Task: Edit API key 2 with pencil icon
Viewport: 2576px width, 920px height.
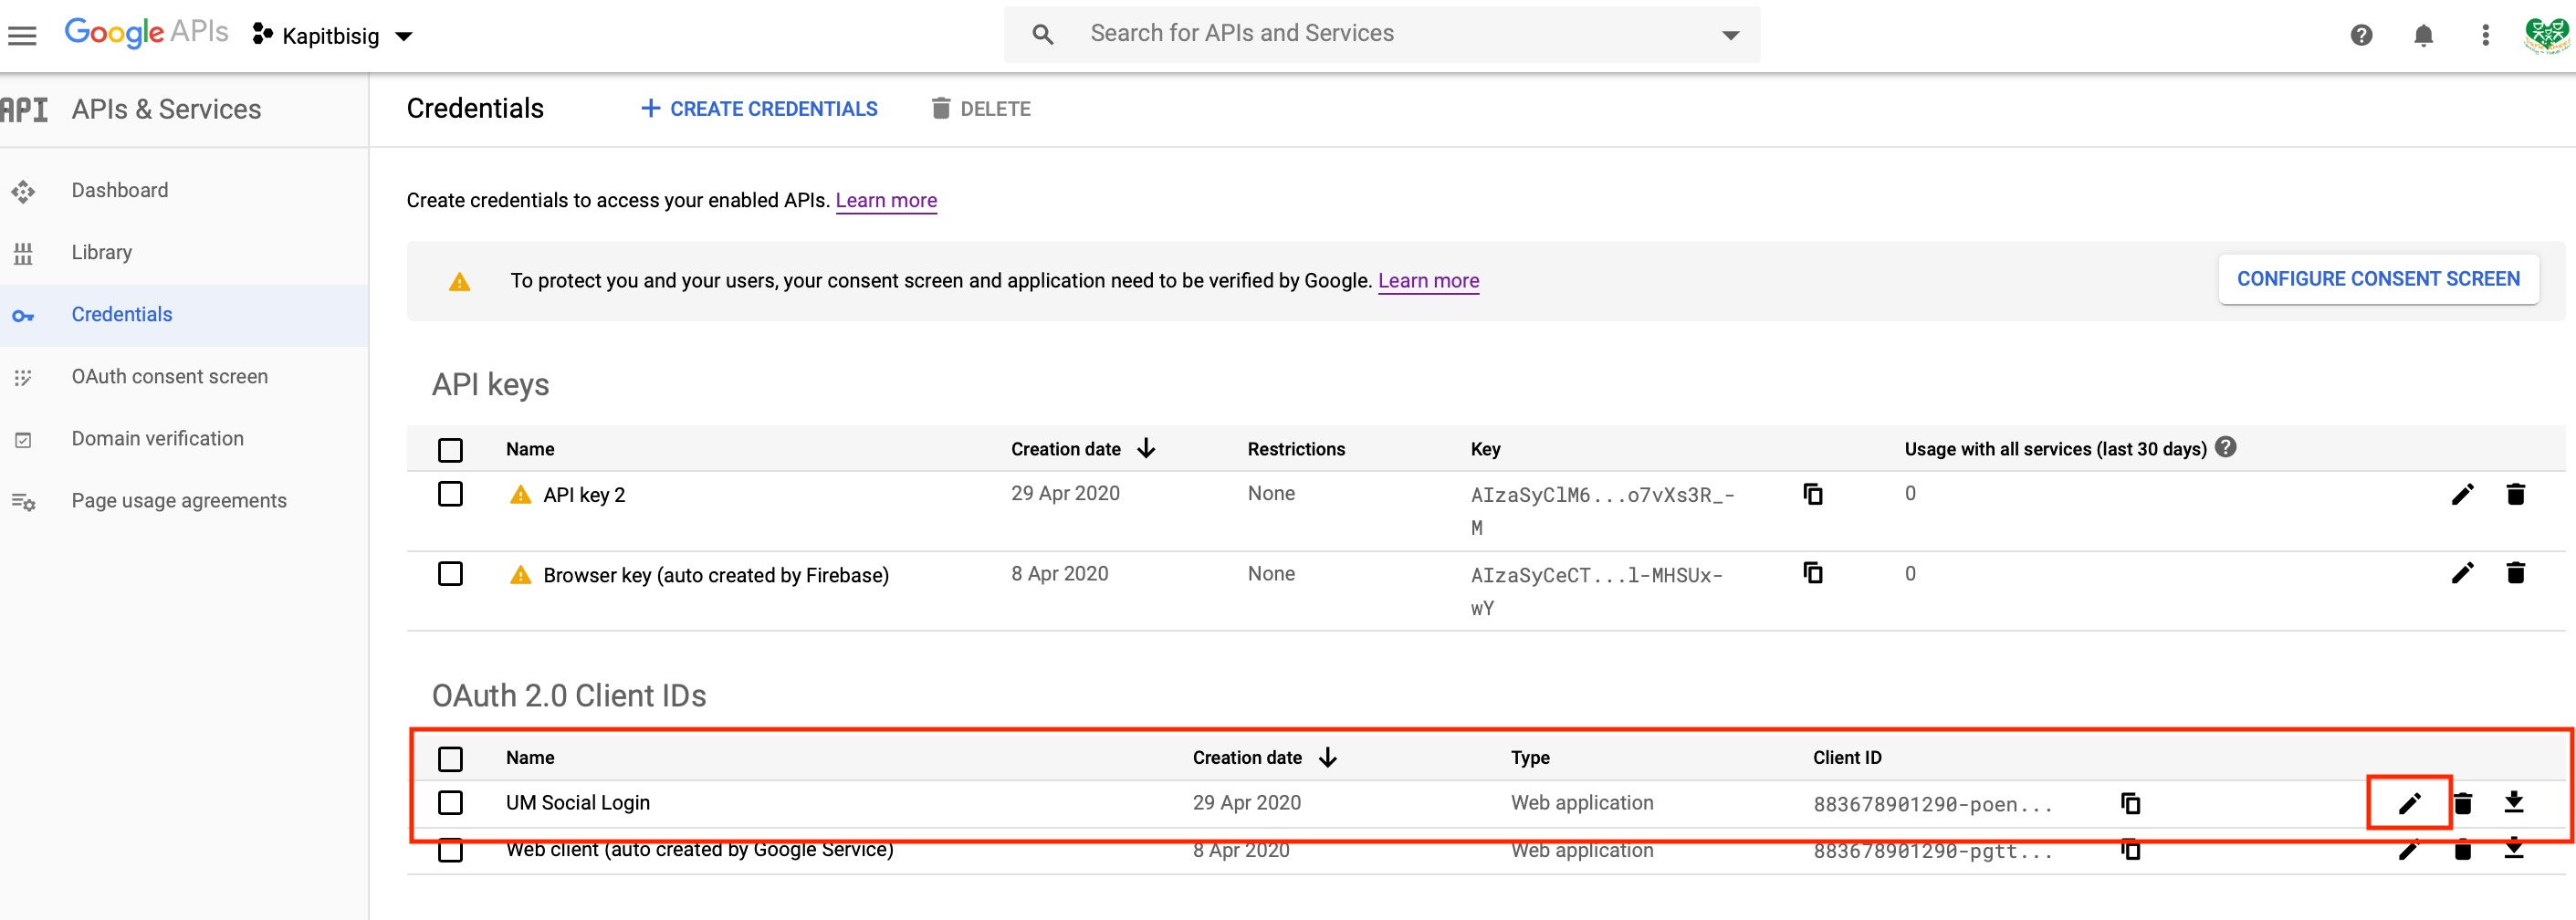Action: [x=2462, y=494]
